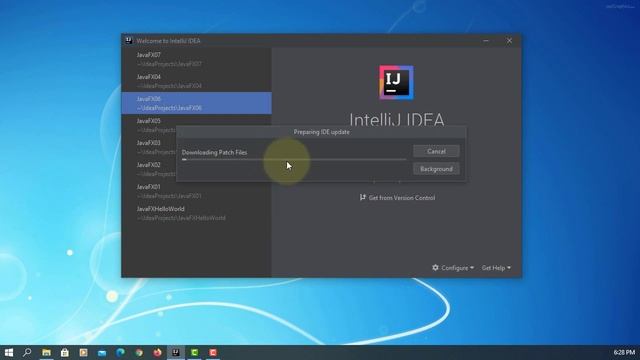The height and width of the screenshot is (360, 640).
Task: Open the JavaFX04 recent project
Action: point(196,81)
